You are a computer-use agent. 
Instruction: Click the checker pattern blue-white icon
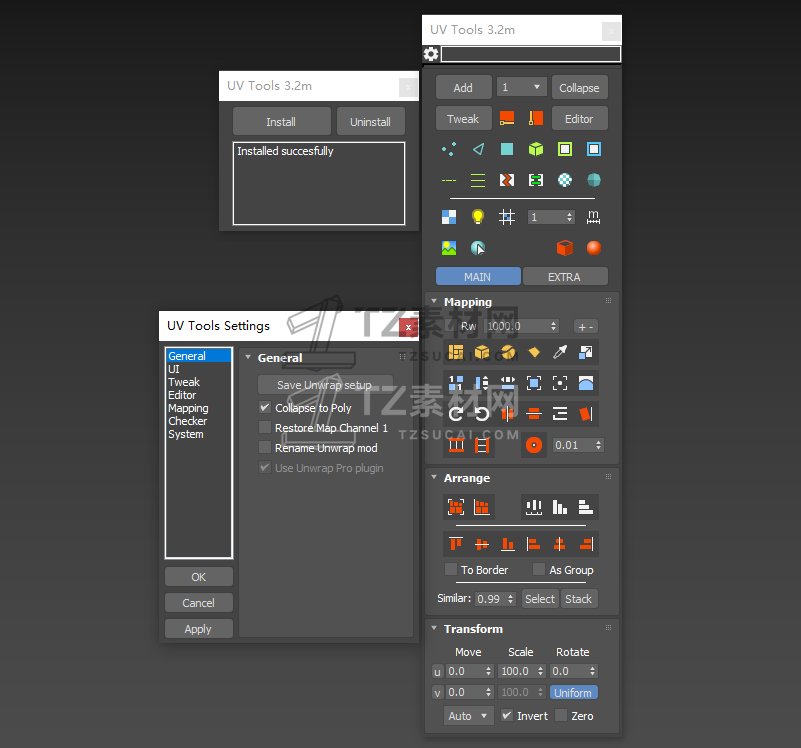coord(449,217)
